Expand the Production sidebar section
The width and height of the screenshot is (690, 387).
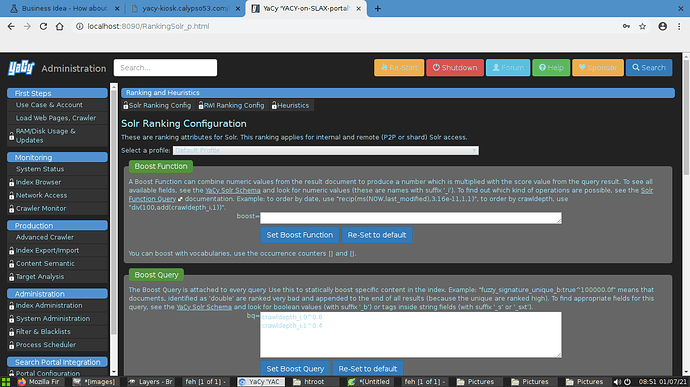(x=57, y=225)
